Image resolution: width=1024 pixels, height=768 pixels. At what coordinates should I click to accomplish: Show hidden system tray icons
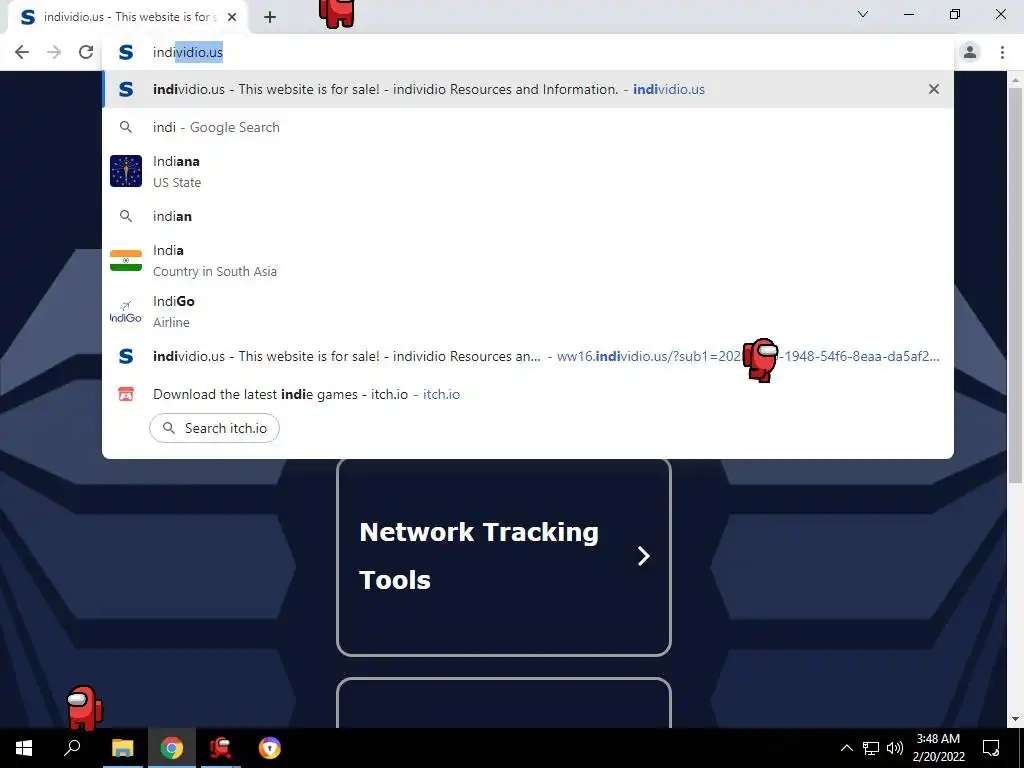tap(846, 748)
